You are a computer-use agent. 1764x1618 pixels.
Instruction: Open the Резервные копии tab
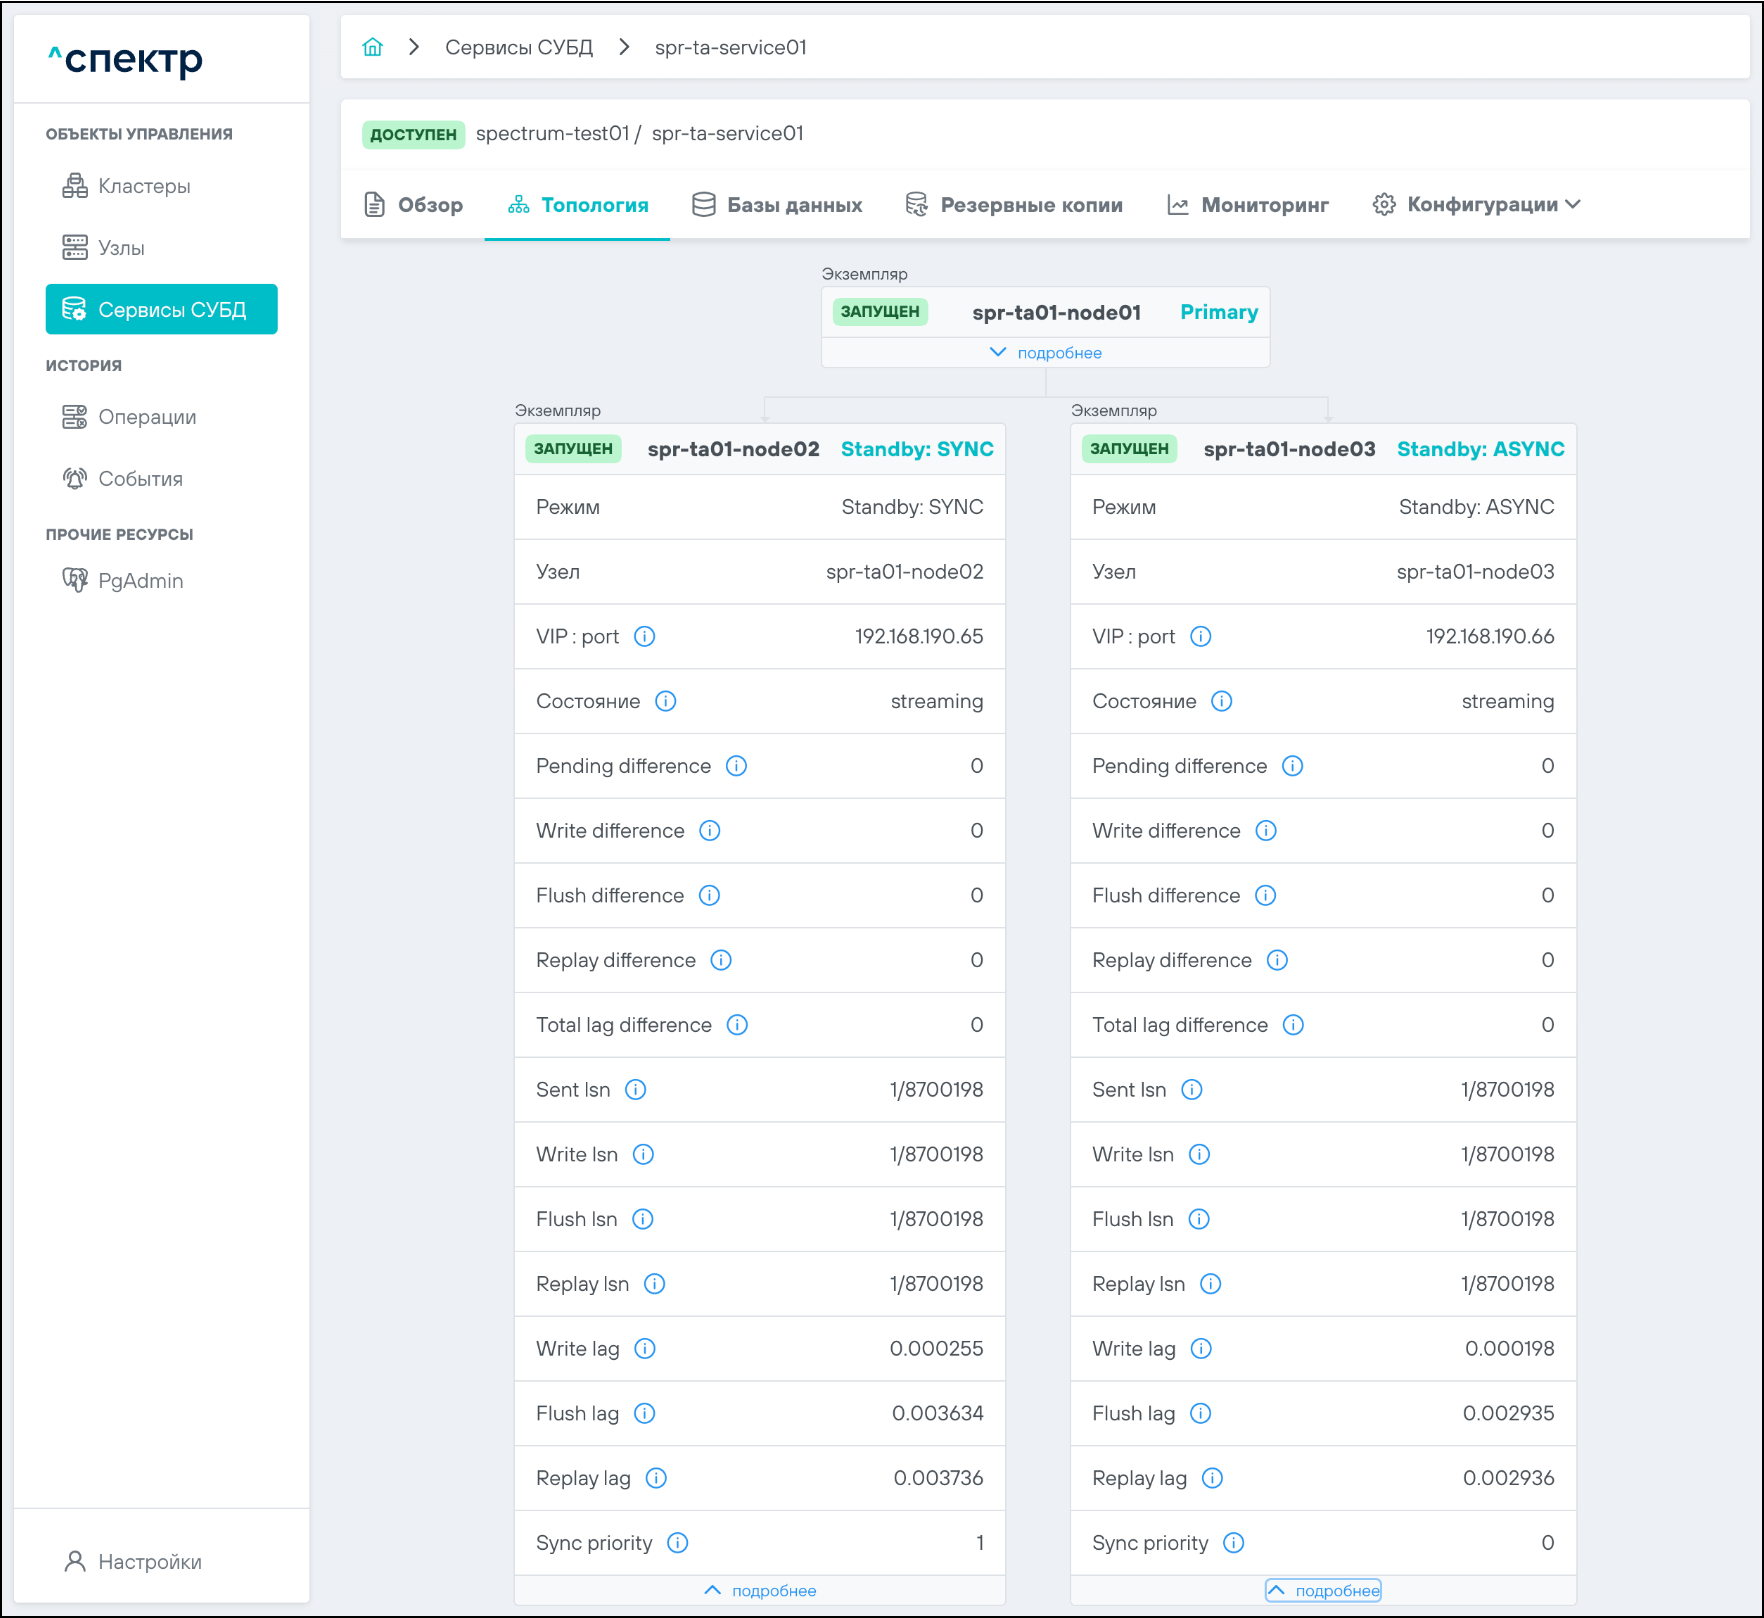pyautogui.click(x=1014, y=205)
